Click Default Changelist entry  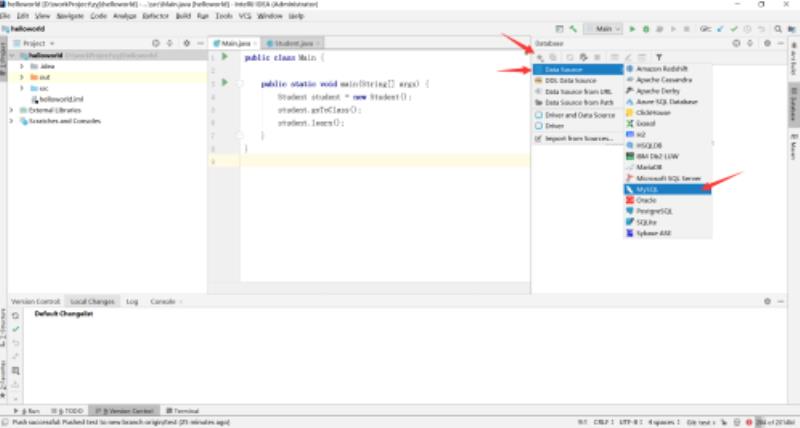[64, 314]
